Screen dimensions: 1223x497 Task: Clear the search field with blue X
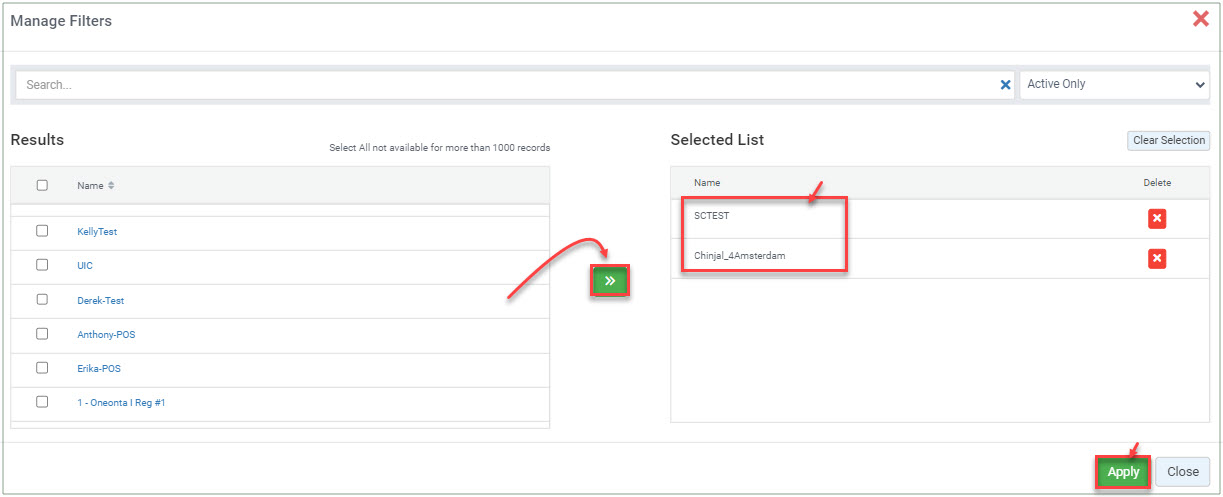tap(1006, 85)
